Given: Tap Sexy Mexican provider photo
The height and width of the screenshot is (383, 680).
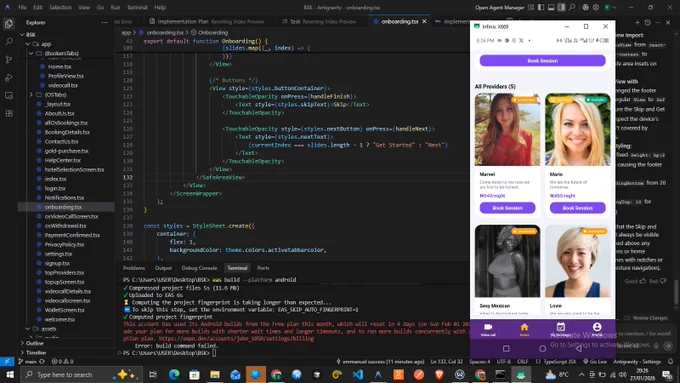Looking at the screenshot, I should [507, 261].
